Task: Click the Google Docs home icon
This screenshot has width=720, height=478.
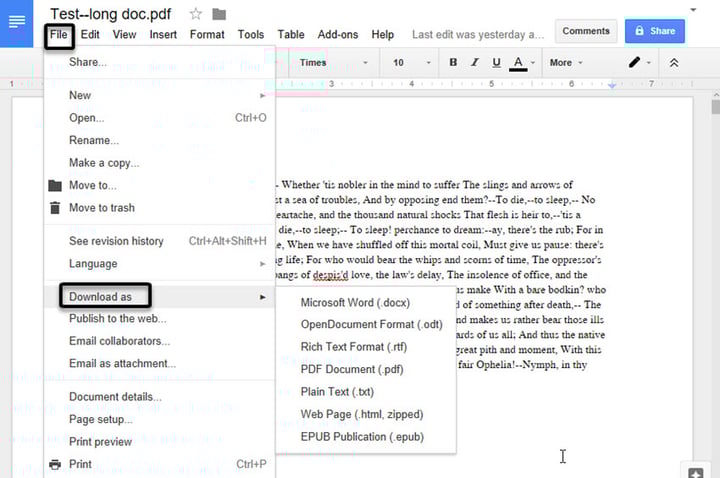Action: click(17, 22)
